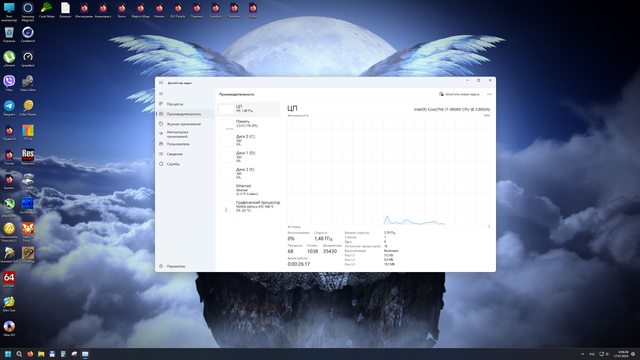Screen dimensions: 640x360
Task: Open the NTLite desktop icon
Action: pyautogui.click(x=28, y=132)
